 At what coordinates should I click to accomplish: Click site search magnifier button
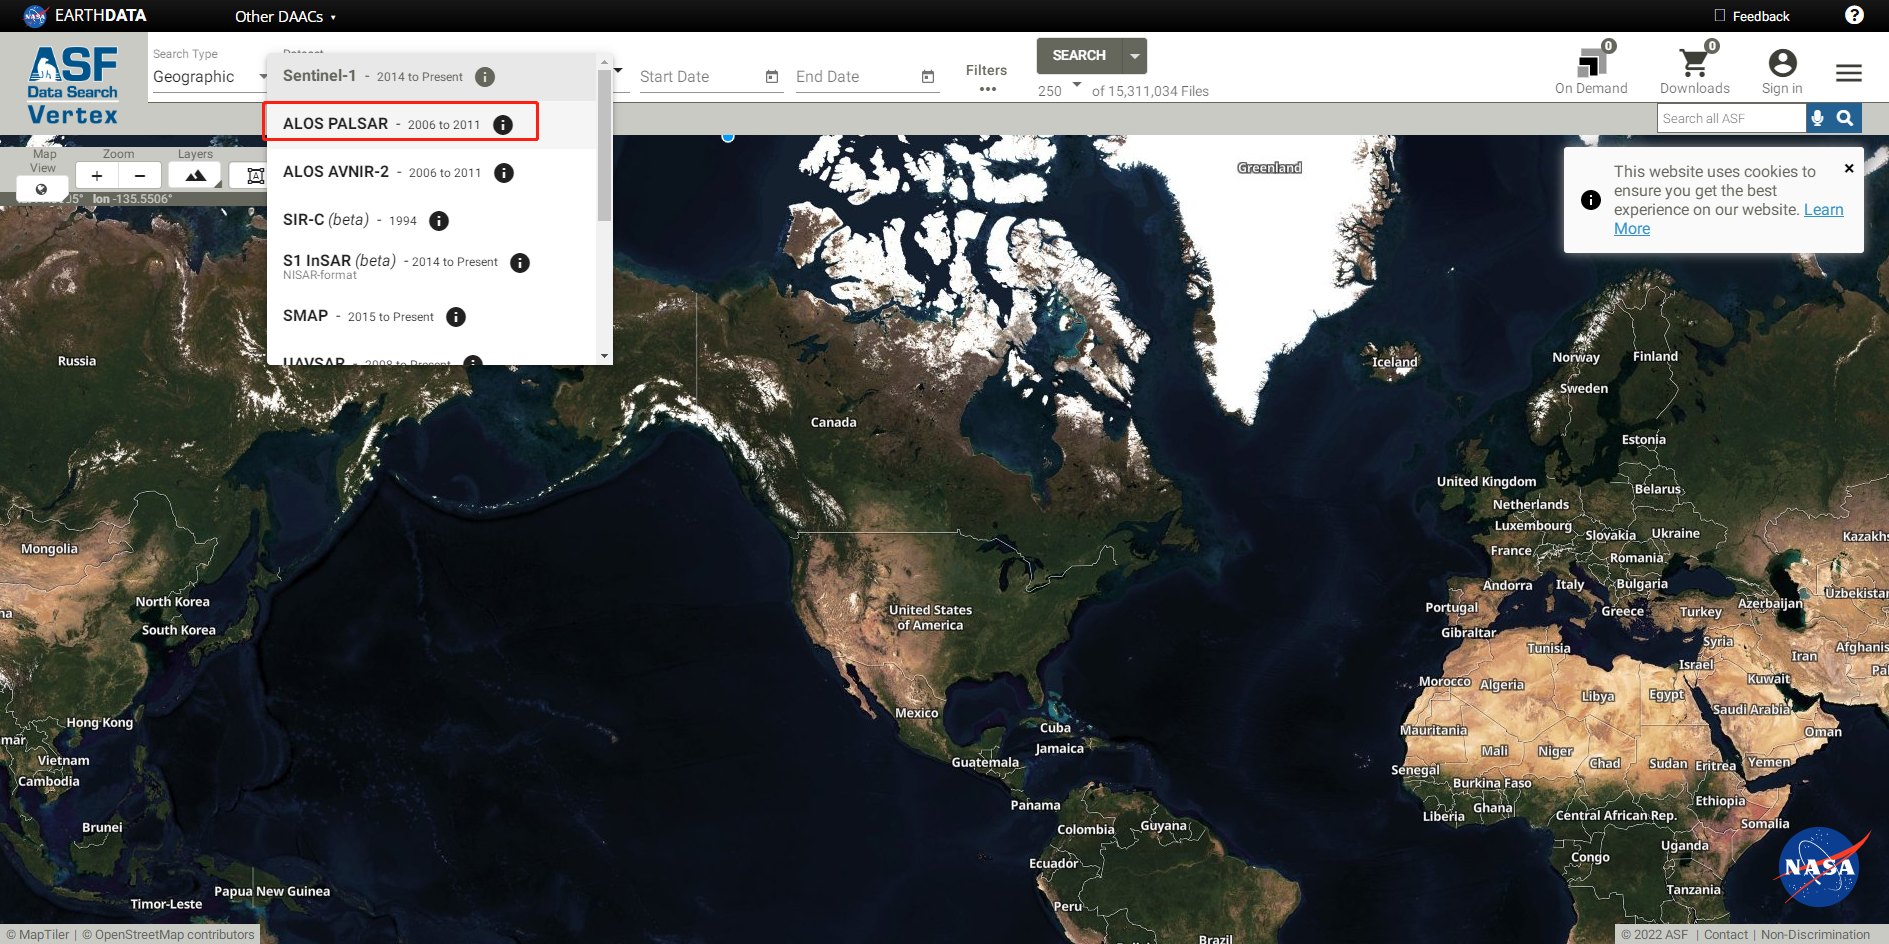coord(1845,118)
